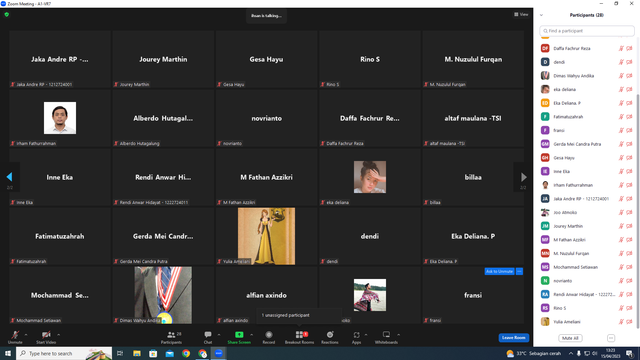Screen dimensions: 640x360
Task: Go to previous gallery page arrow
Action: [9, 177]
